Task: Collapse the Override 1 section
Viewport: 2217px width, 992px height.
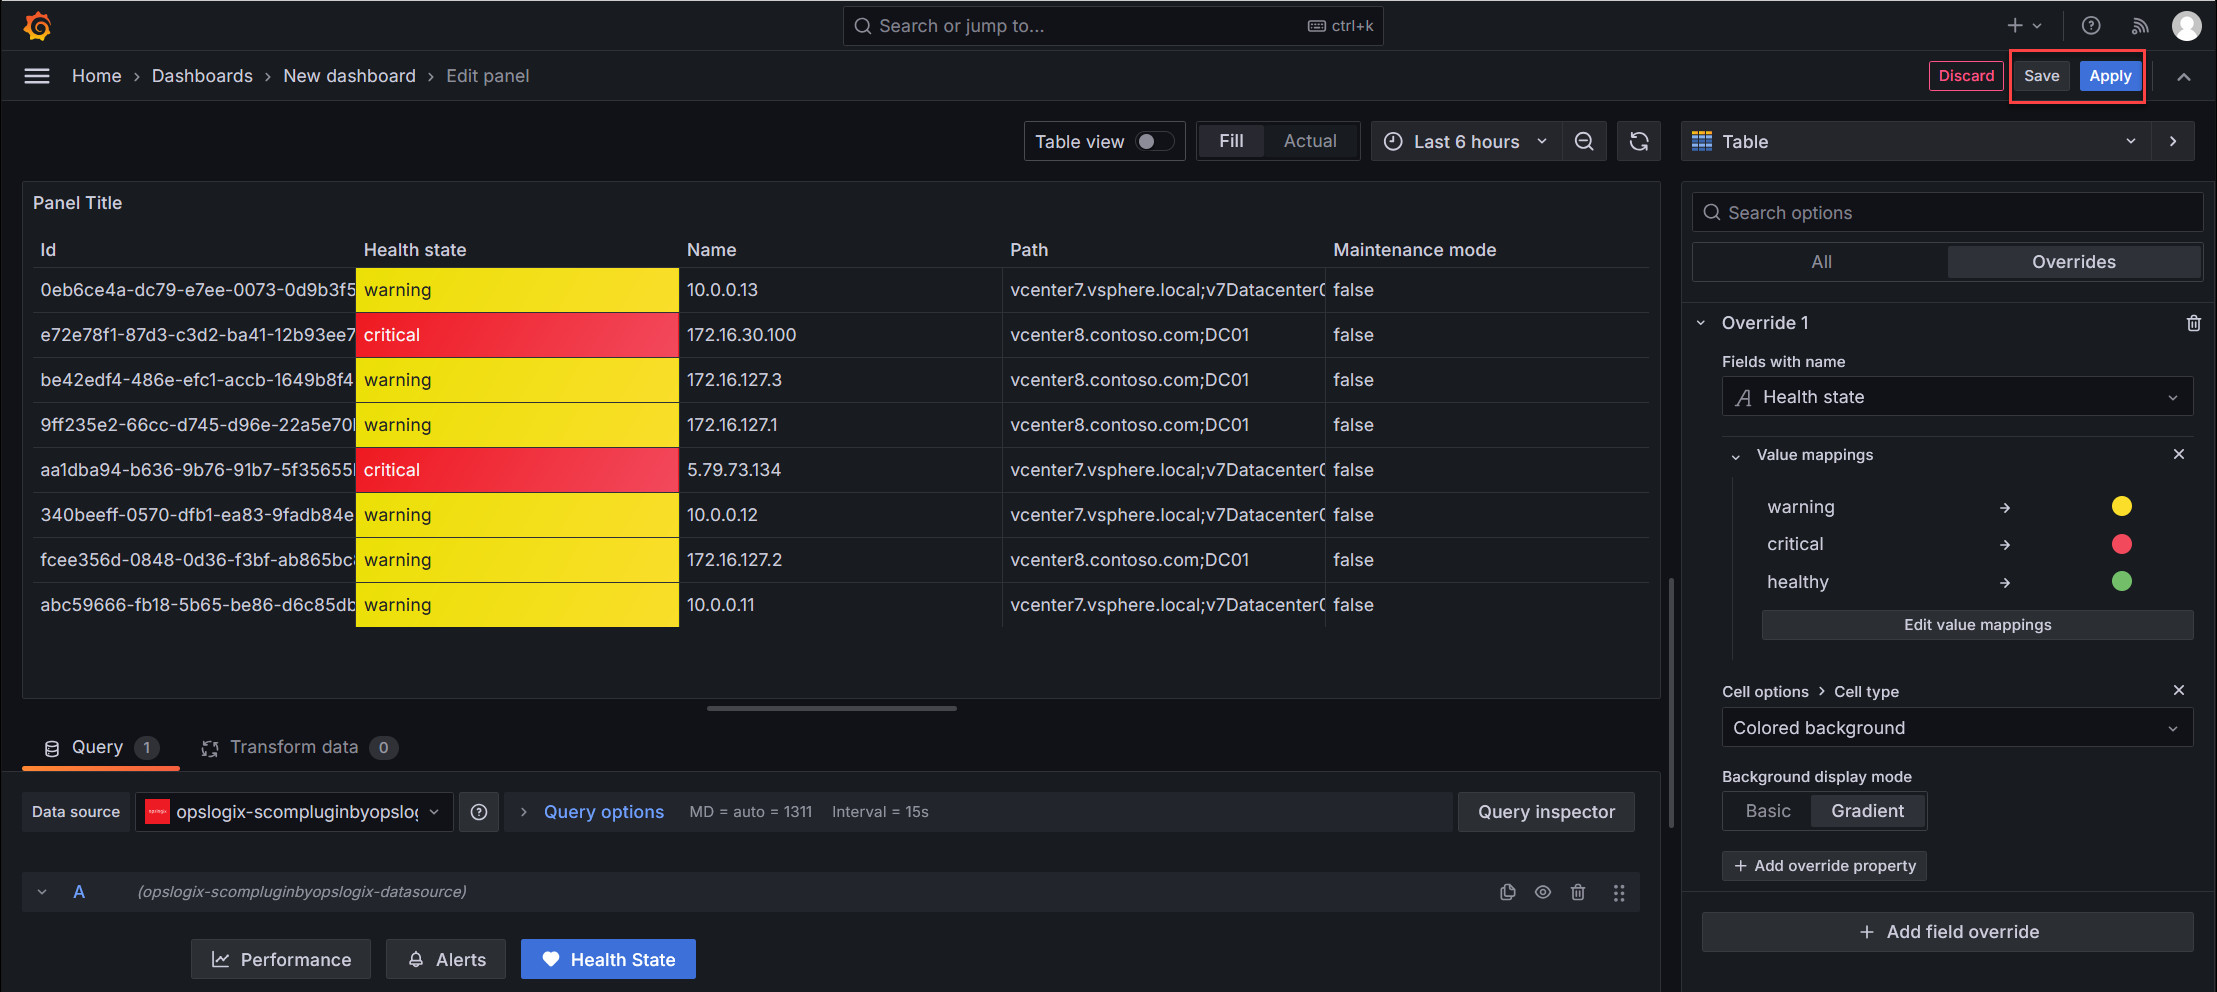Action: pyautogui.click(x=1701, y=323)
